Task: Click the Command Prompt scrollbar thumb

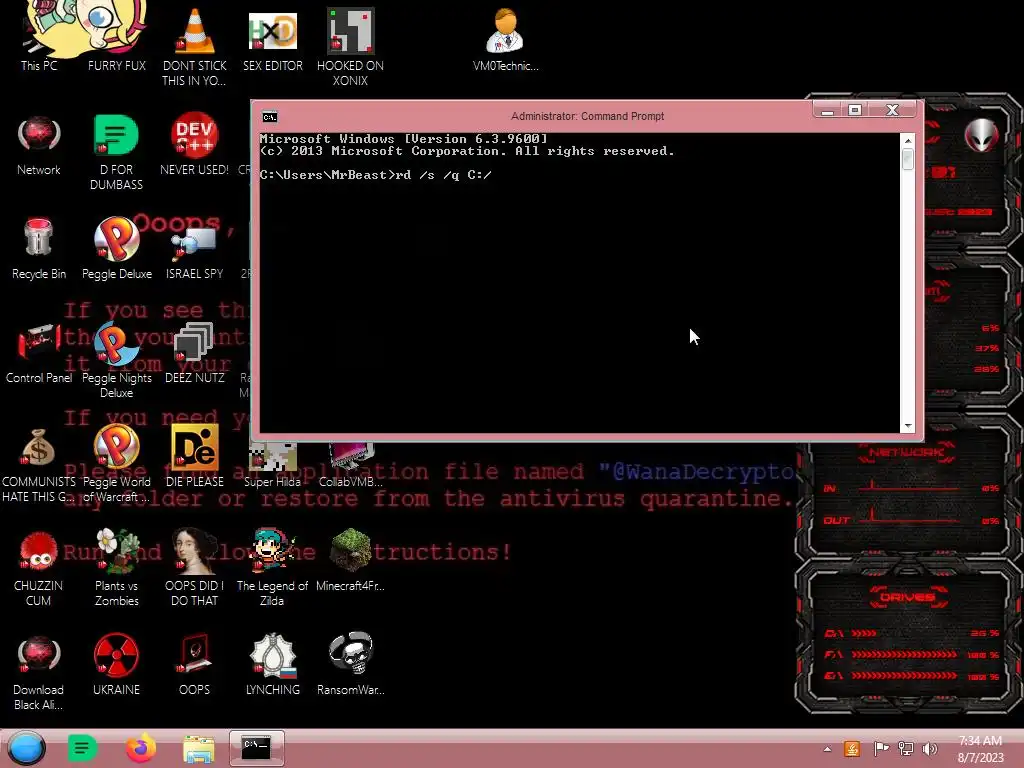Action: (x=907, y=159)
